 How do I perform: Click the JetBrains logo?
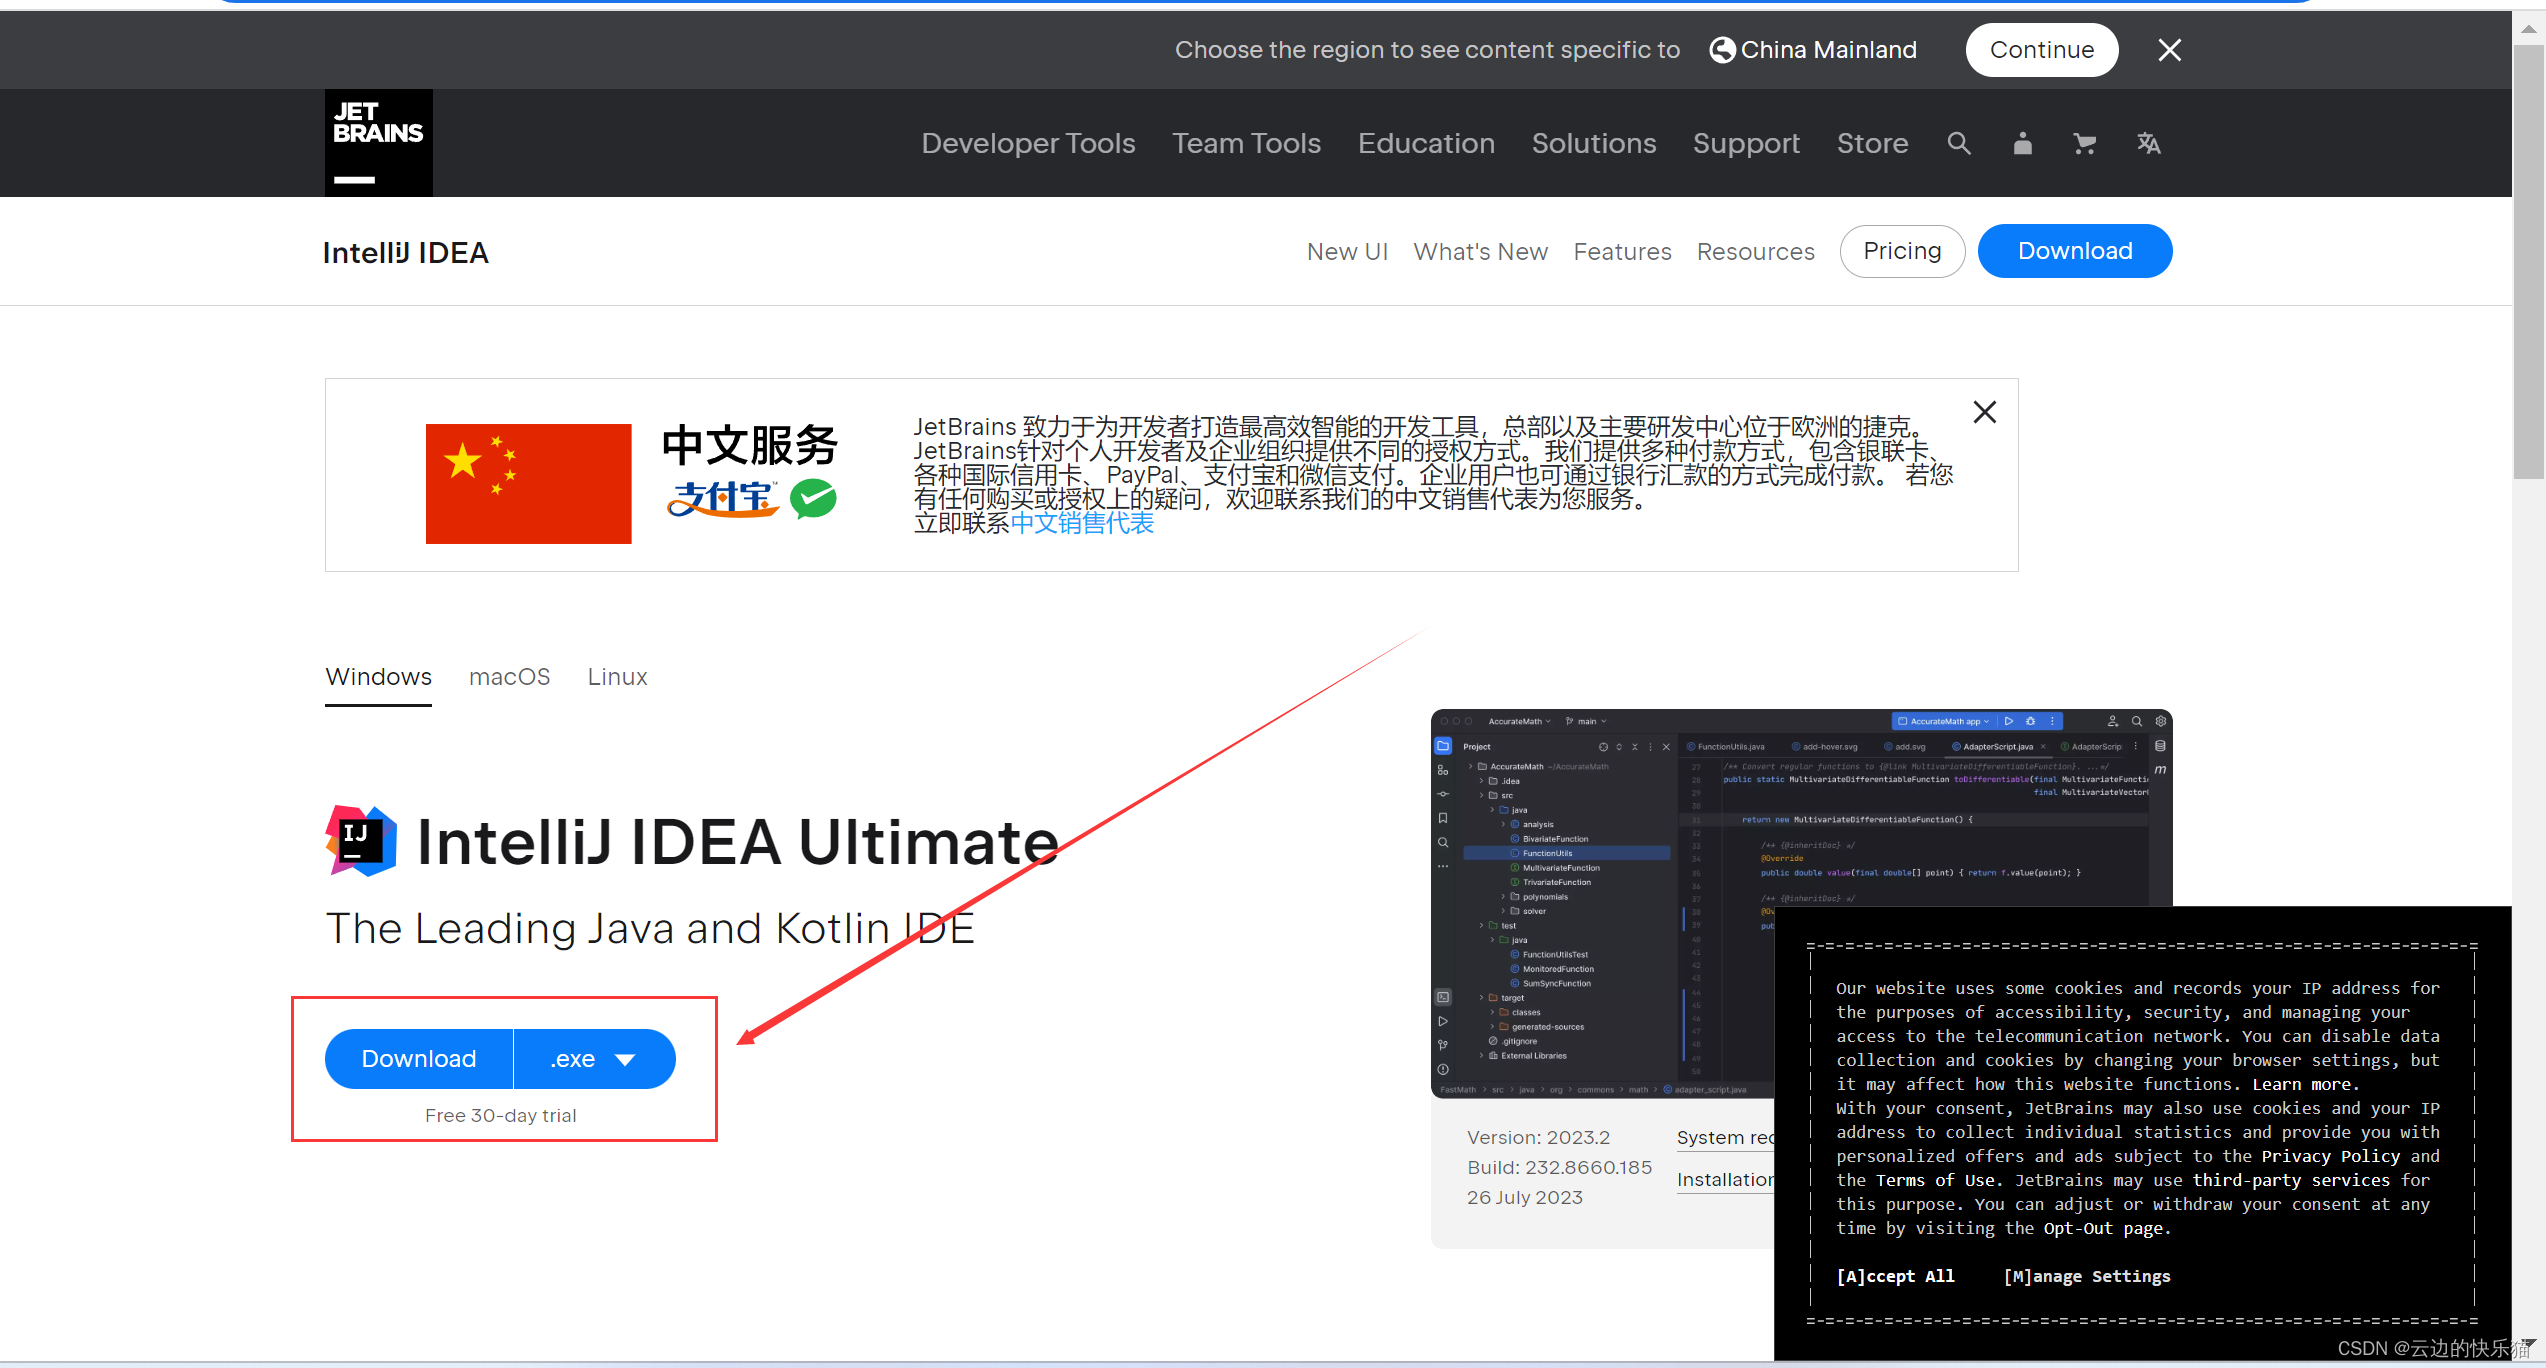(x=378, y=143)
